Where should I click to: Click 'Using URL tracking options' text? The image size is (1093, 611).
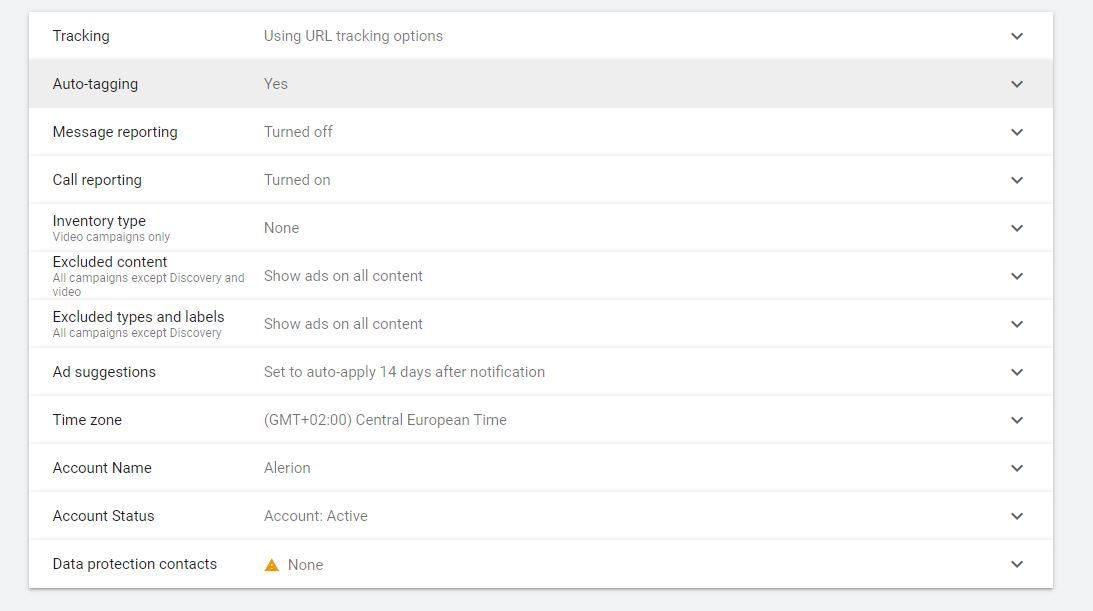tap(353, 36)
